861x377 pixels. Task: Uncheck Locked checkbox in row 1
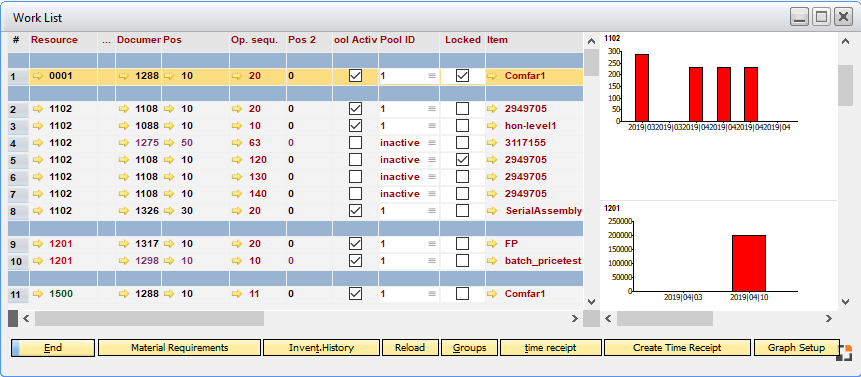point(463,76)
